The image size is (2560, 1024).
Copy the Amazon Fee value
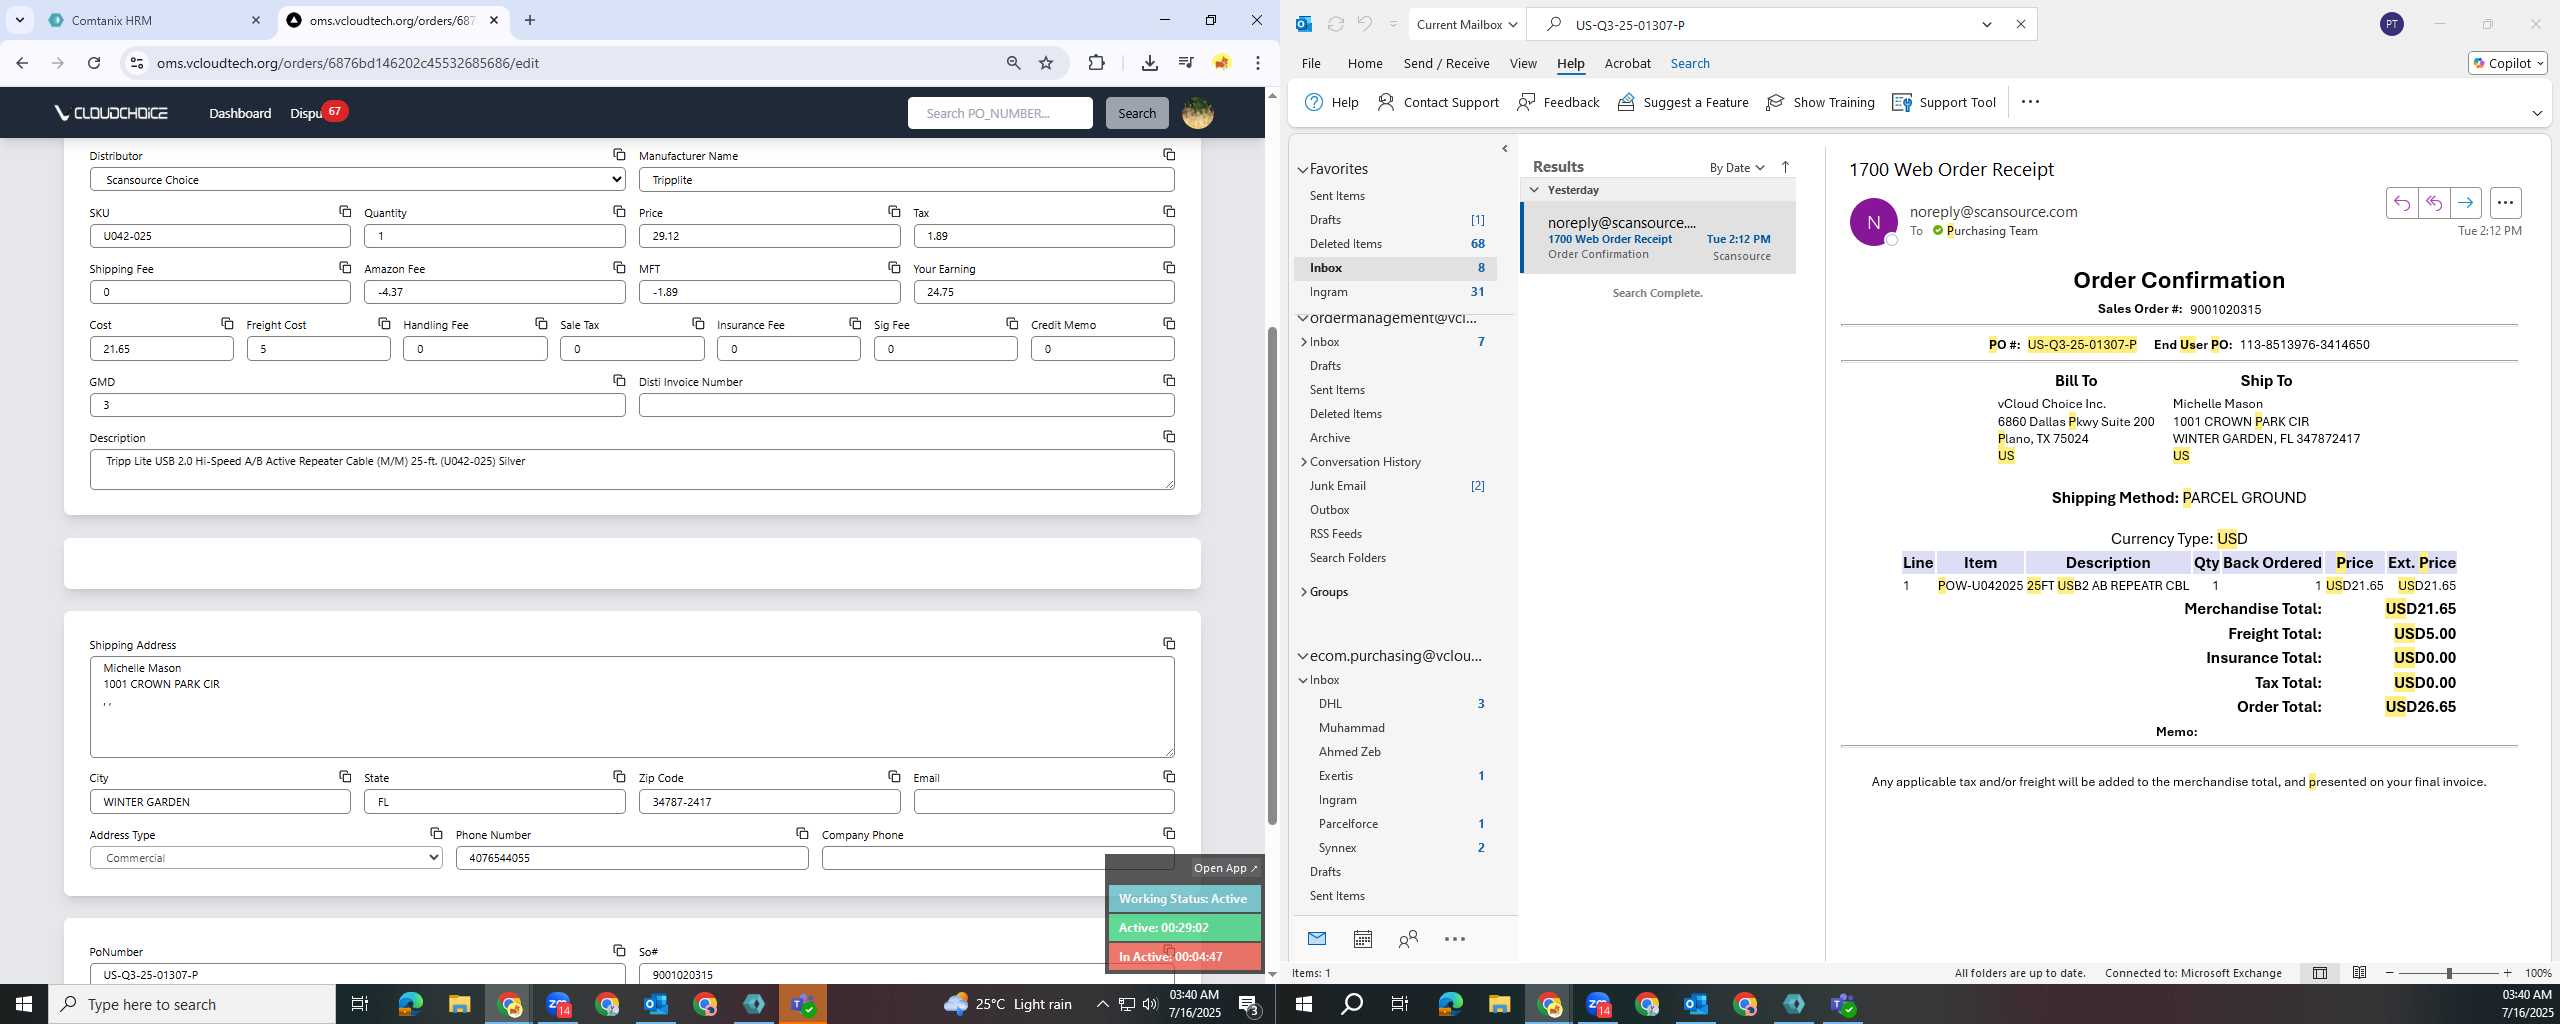coord(619,267)
